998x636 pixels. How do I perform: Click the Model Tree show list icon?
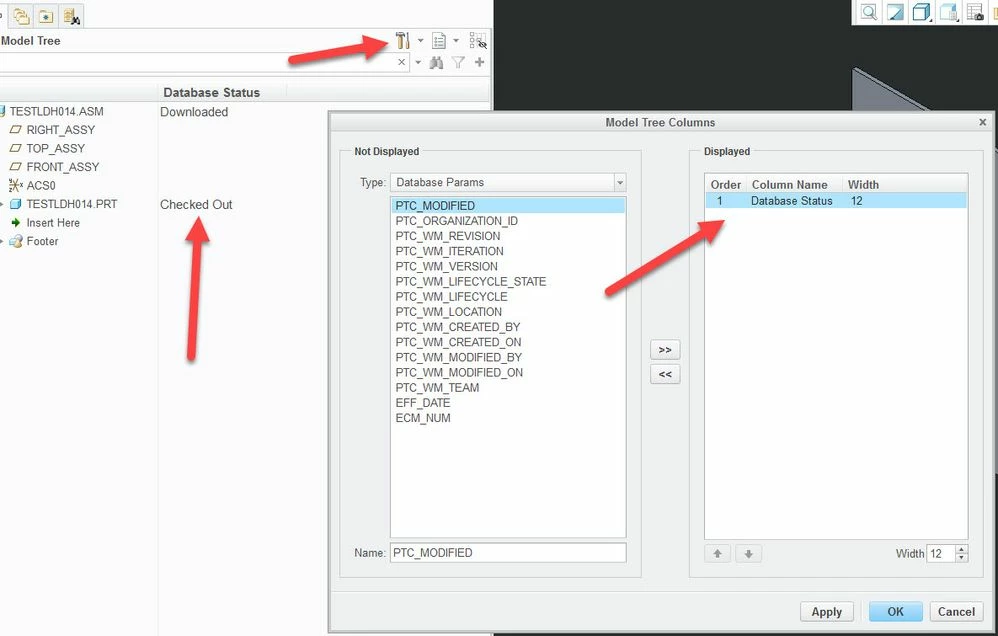click(439, 41)
